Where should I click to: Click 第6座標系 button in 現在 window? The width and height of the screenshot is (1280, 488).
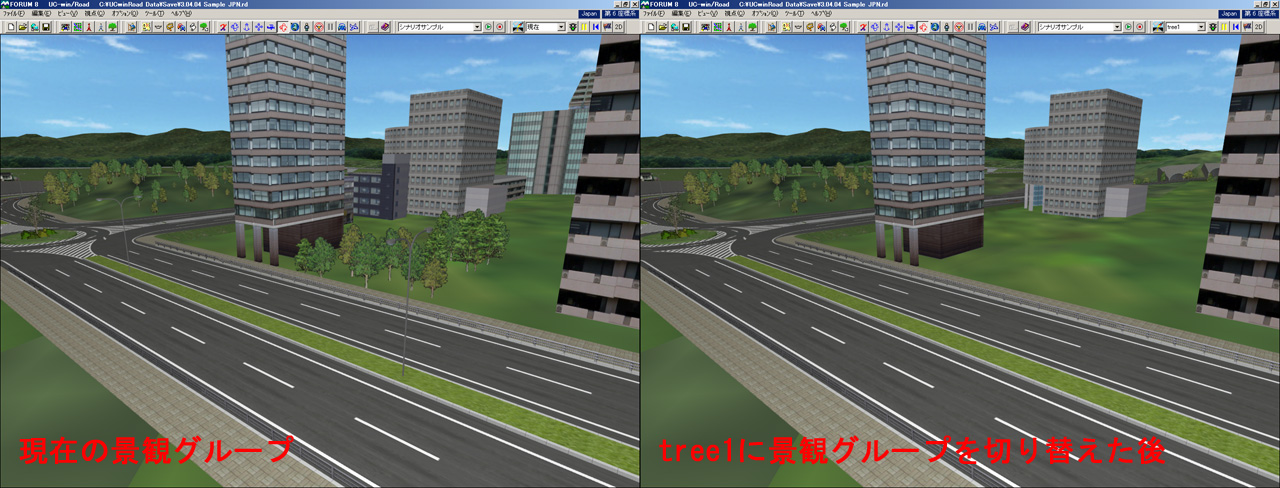tap(621, 14)
